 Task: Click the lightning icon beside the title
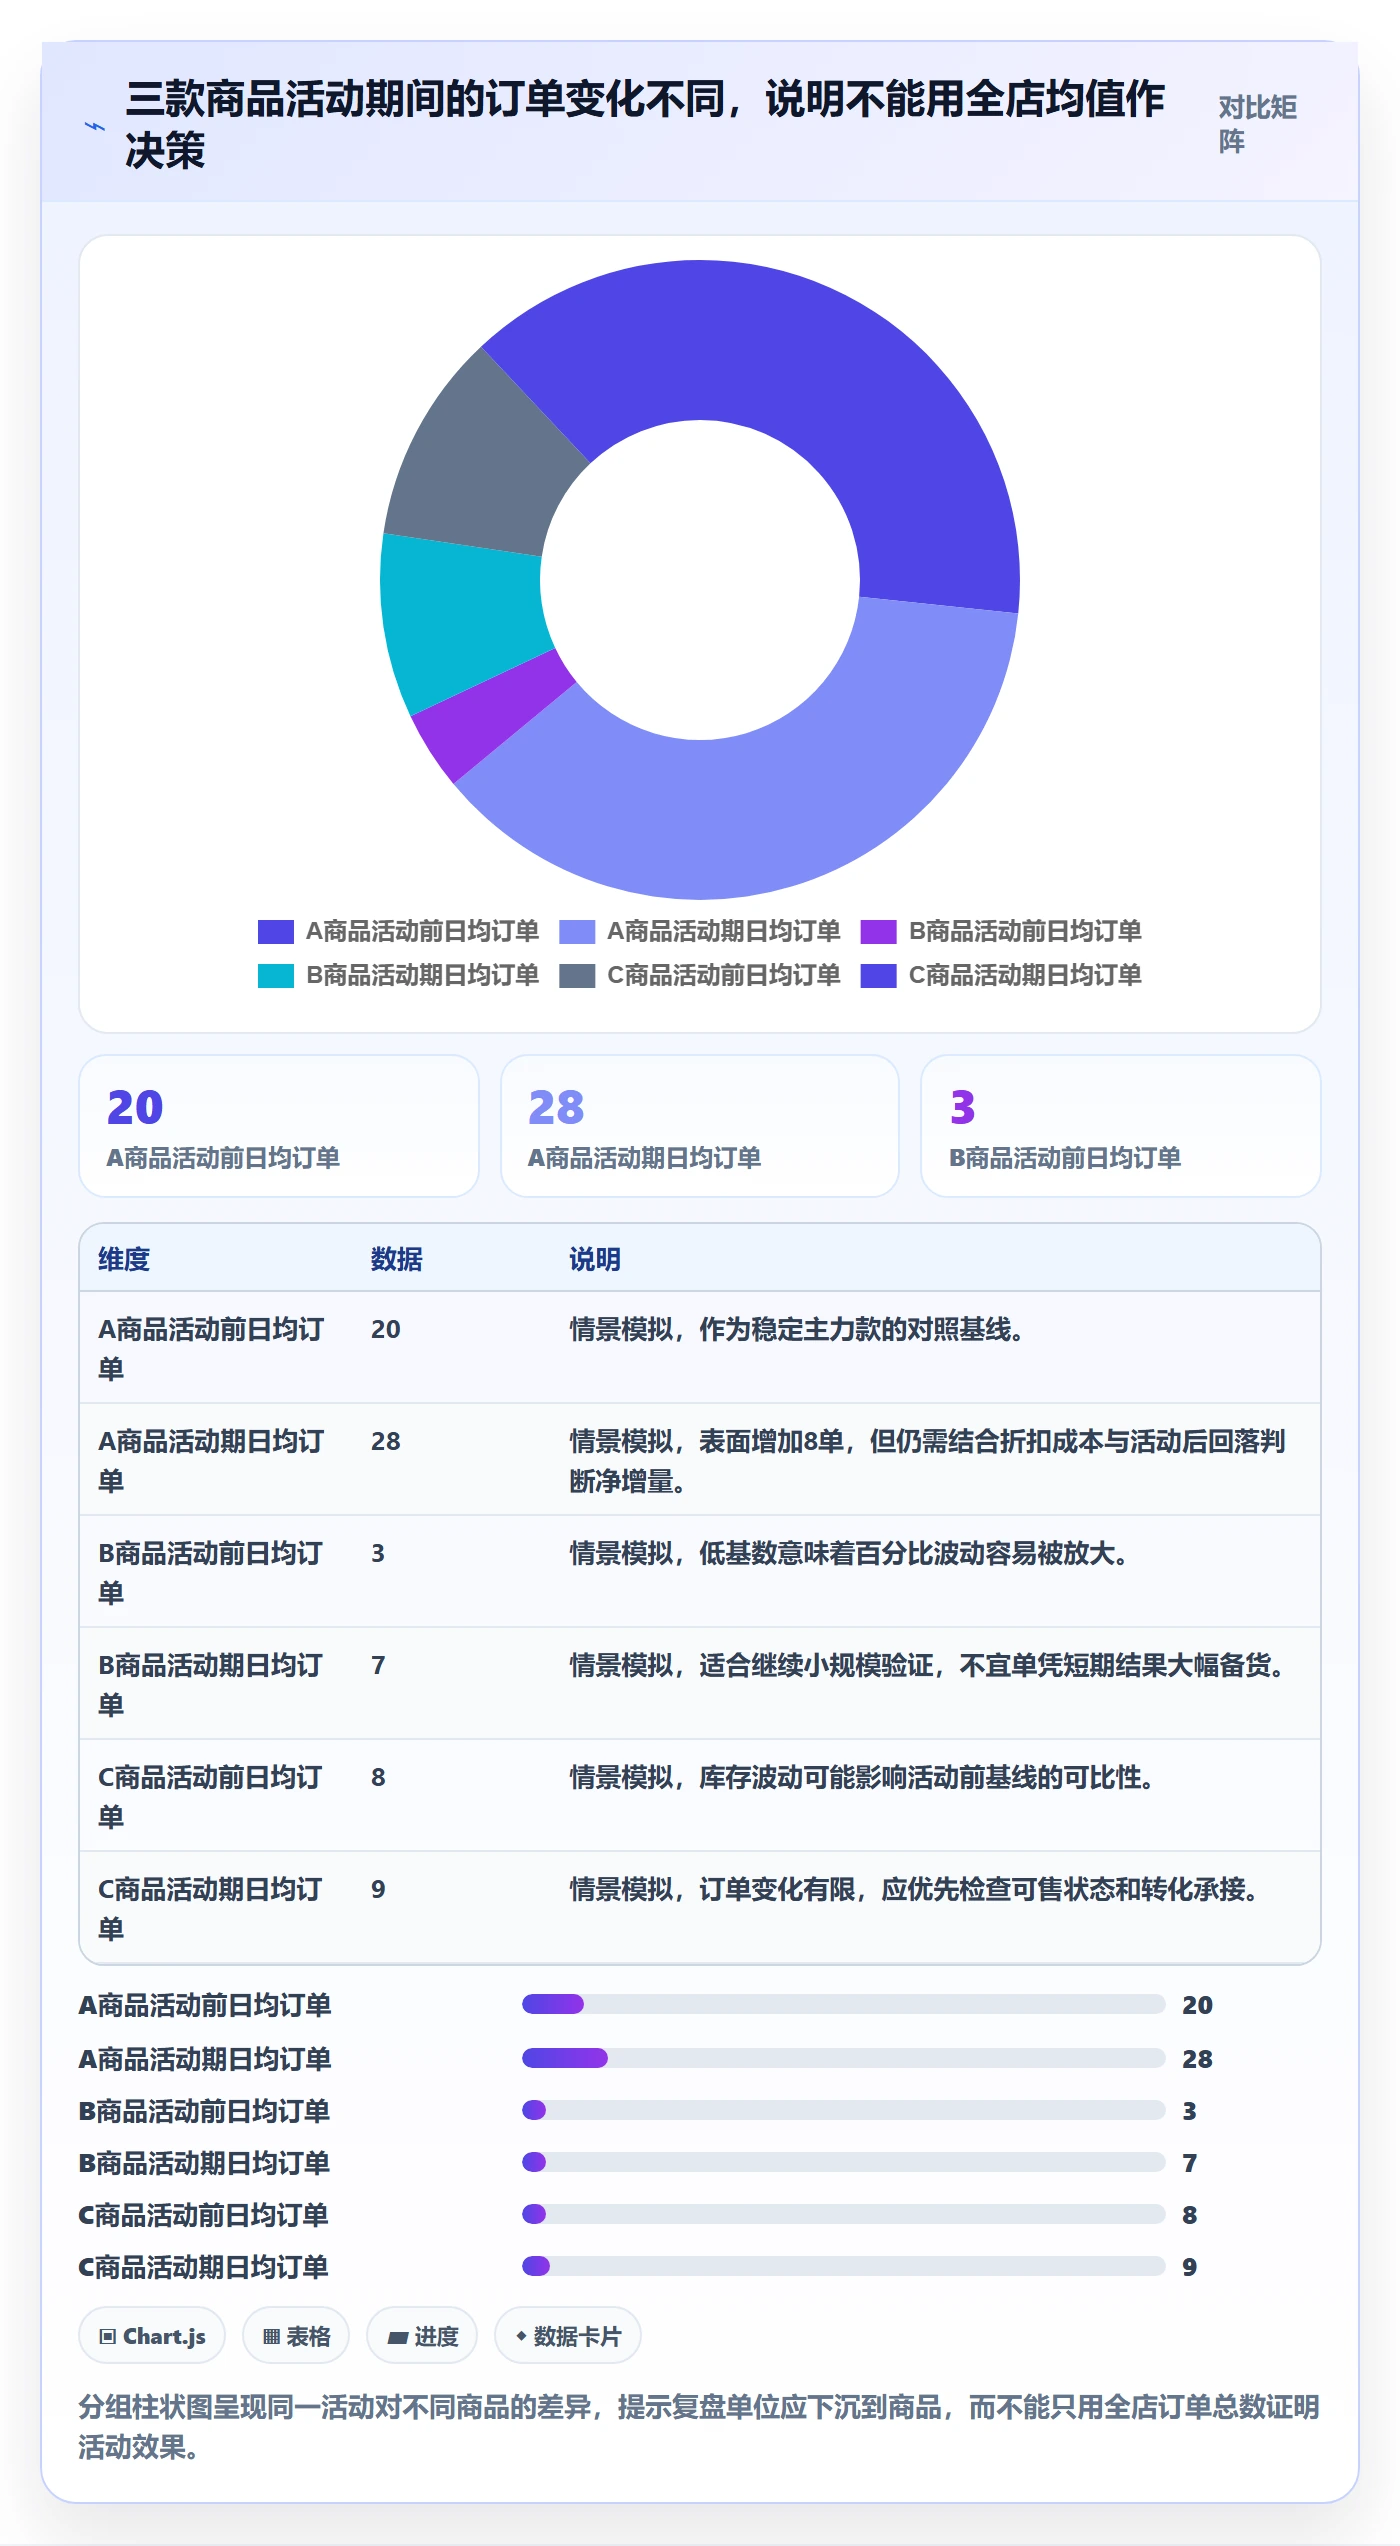[x=94, y=126]
